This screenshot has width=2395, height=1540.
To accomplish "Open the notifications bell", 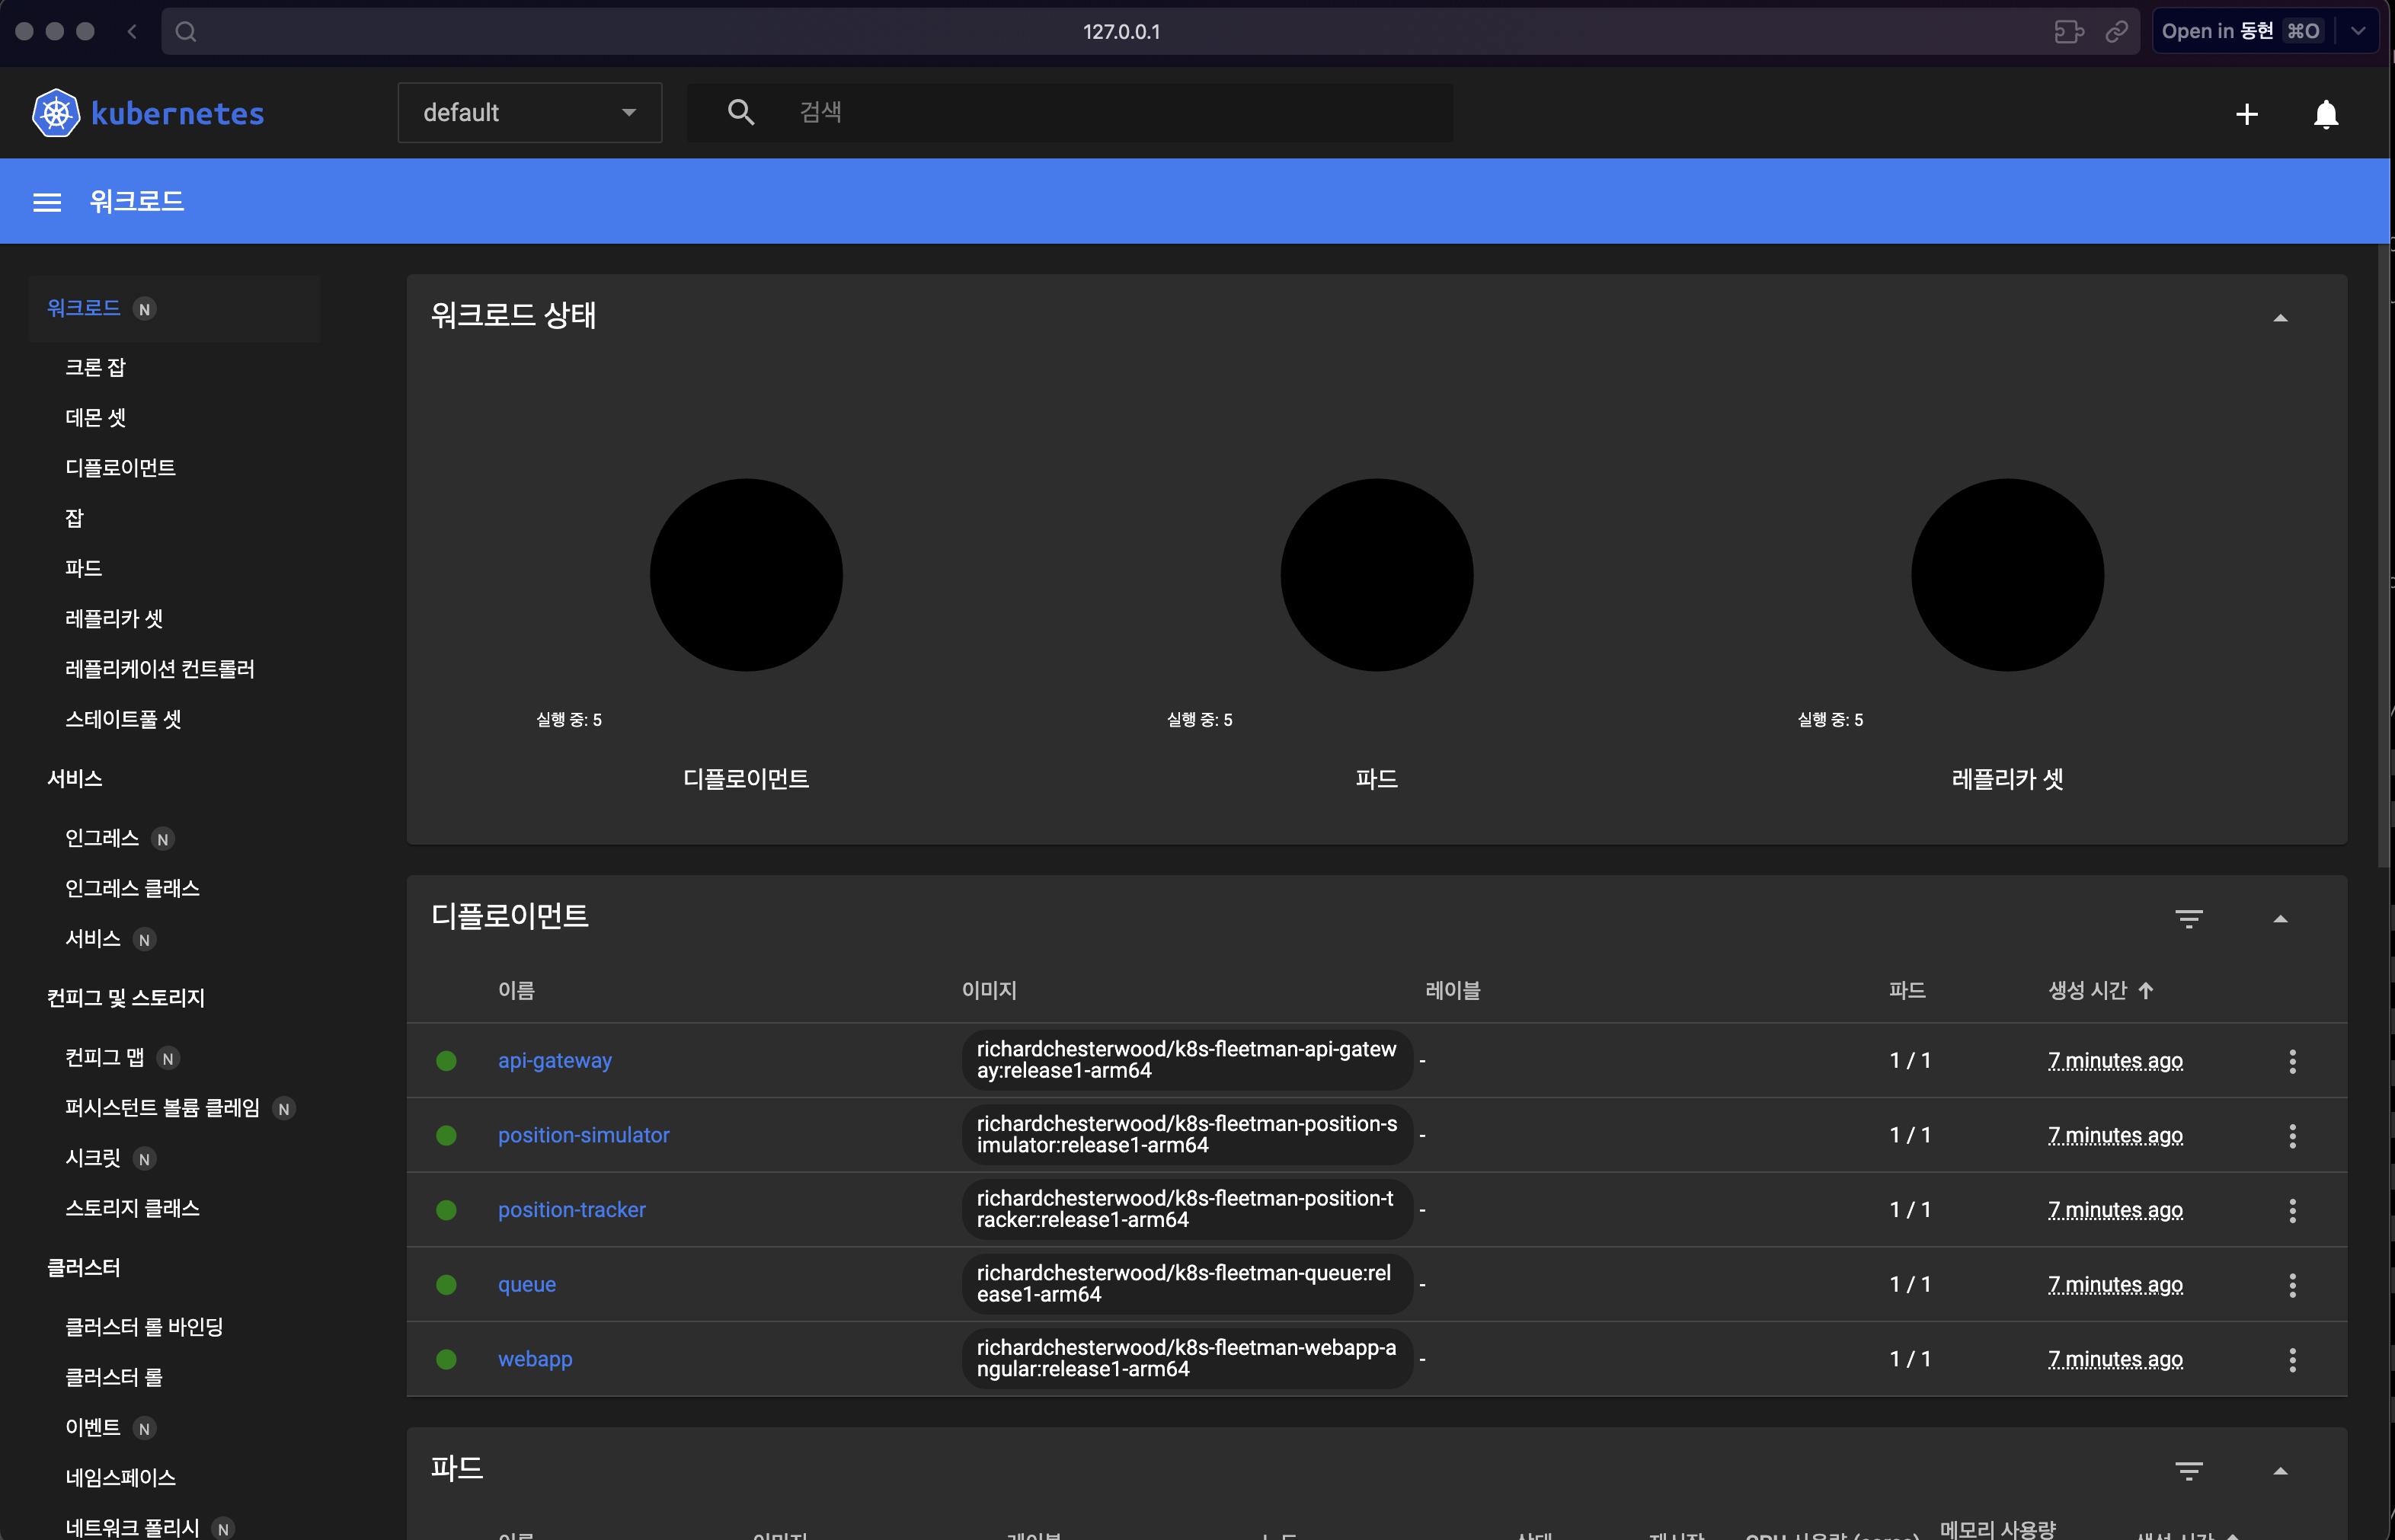I will click(2325, 114).
